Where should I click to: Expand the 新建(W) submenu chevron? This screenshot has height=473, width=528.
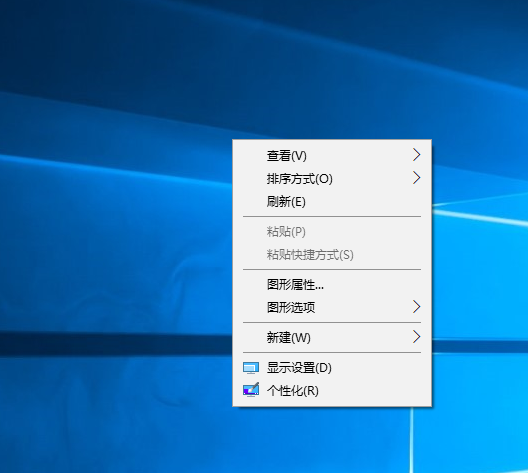[417, 337]
